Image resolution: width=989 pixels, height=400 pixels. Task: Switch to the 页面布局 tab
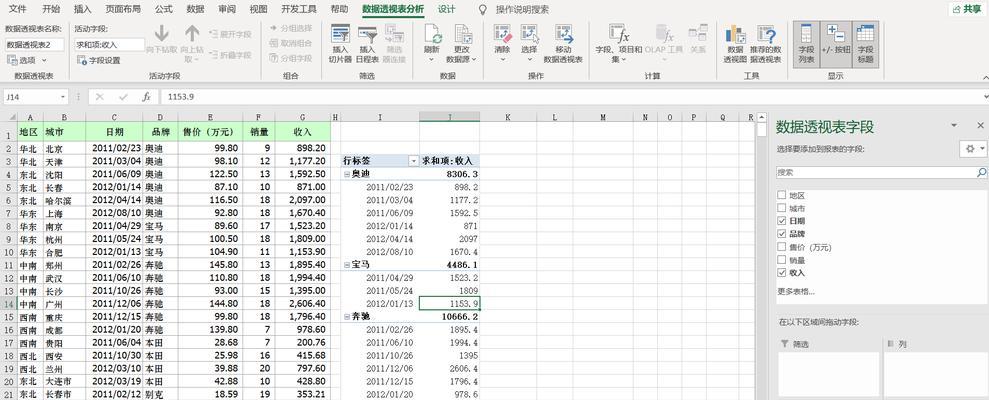point(123,9)
